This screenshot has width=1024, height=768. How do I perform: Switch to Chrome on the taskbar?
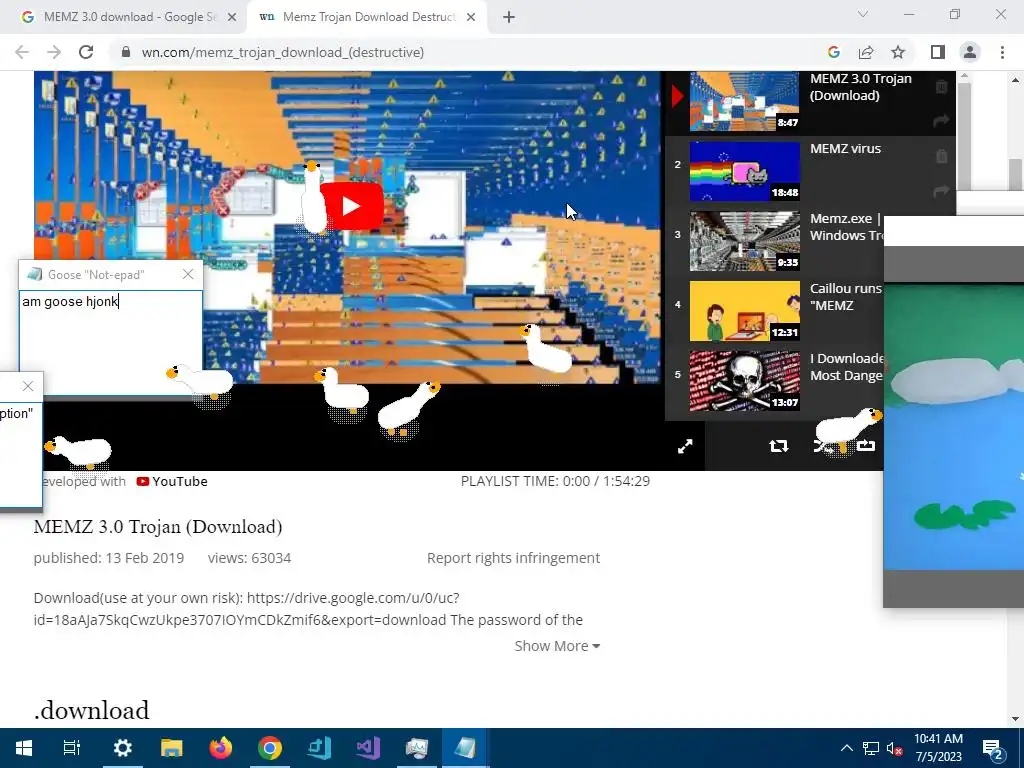click(270, 748)
